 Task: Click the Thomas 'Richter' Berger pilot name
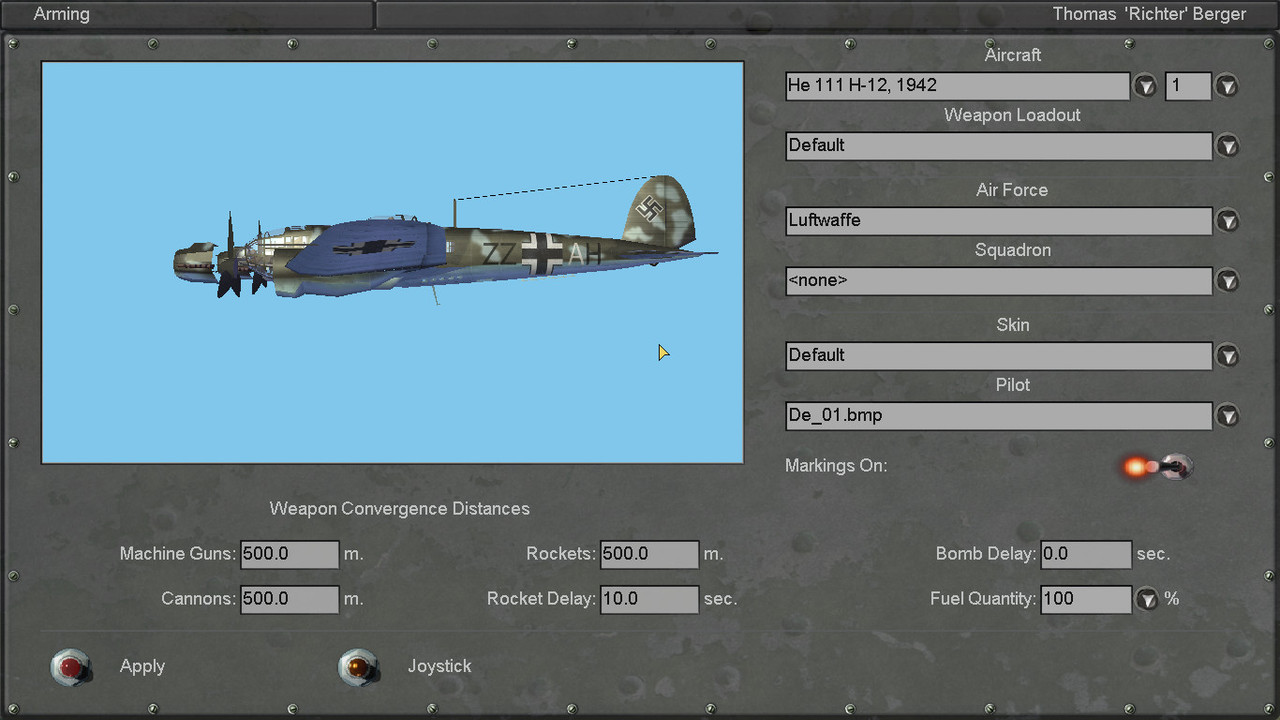[x=1149, y=14]
